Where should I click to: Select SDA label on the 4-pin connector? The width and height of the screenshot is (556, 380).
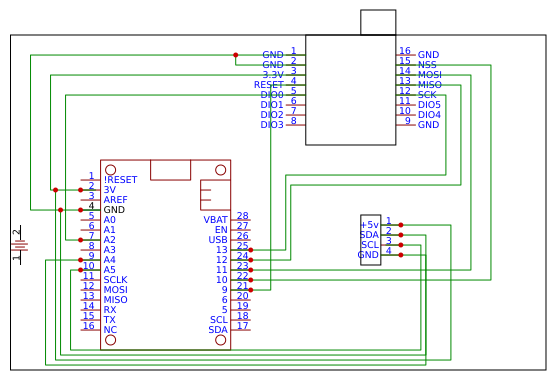pos(370,235)
